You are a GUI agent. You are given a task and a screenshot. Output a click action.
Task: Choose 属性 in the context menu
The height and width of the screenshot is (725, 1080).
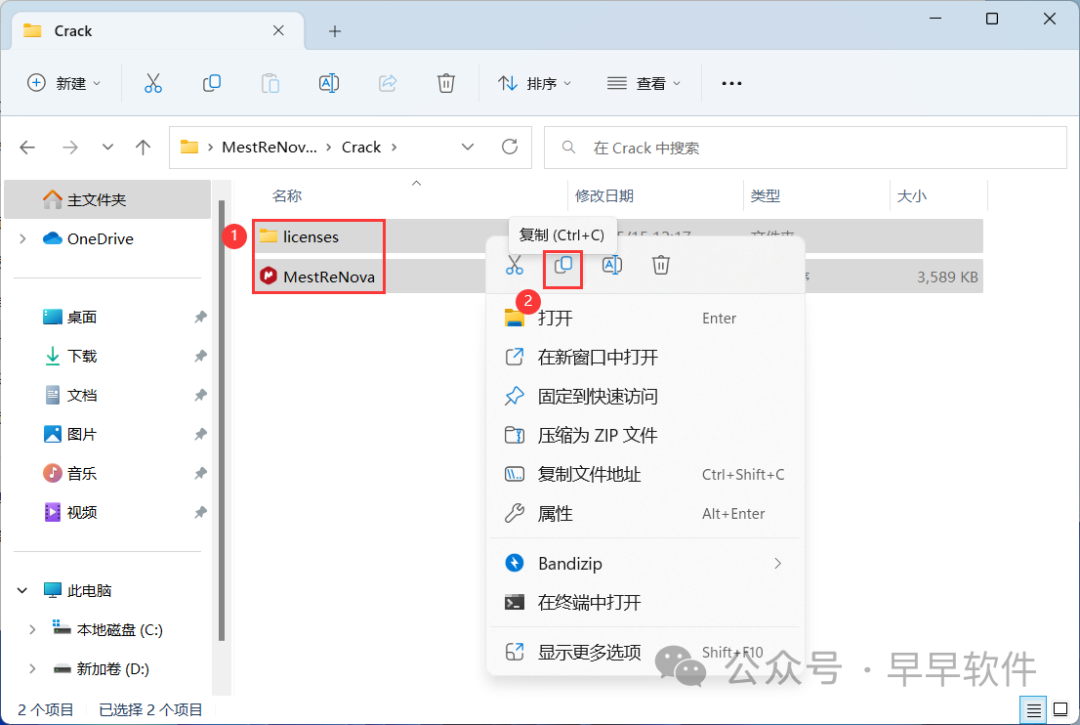click(x=555, y=513)
